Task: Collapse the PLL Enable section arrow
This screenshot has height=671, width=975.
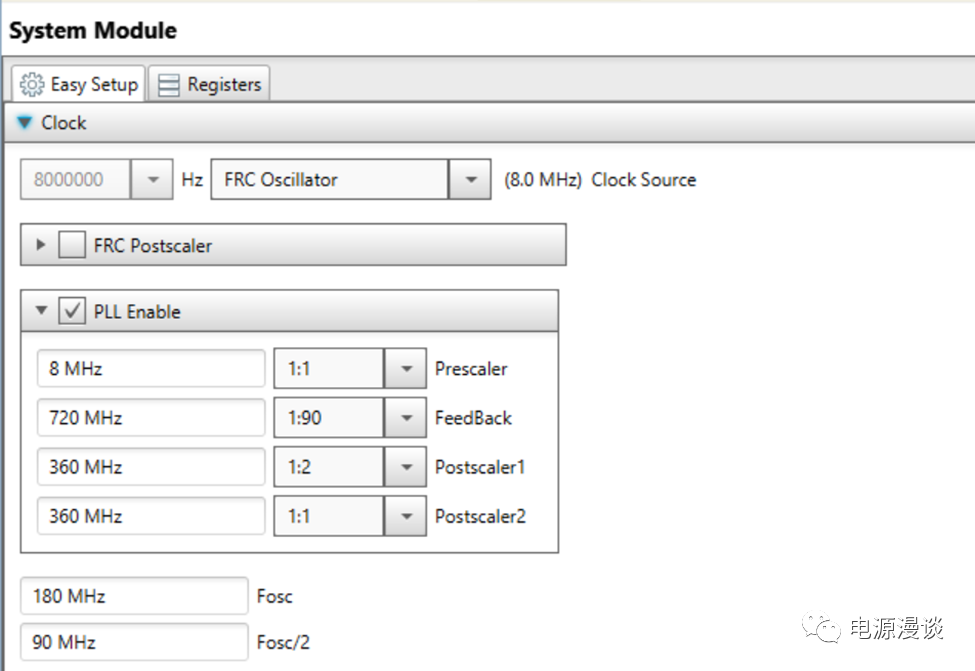Action: (x=41, y=311)
